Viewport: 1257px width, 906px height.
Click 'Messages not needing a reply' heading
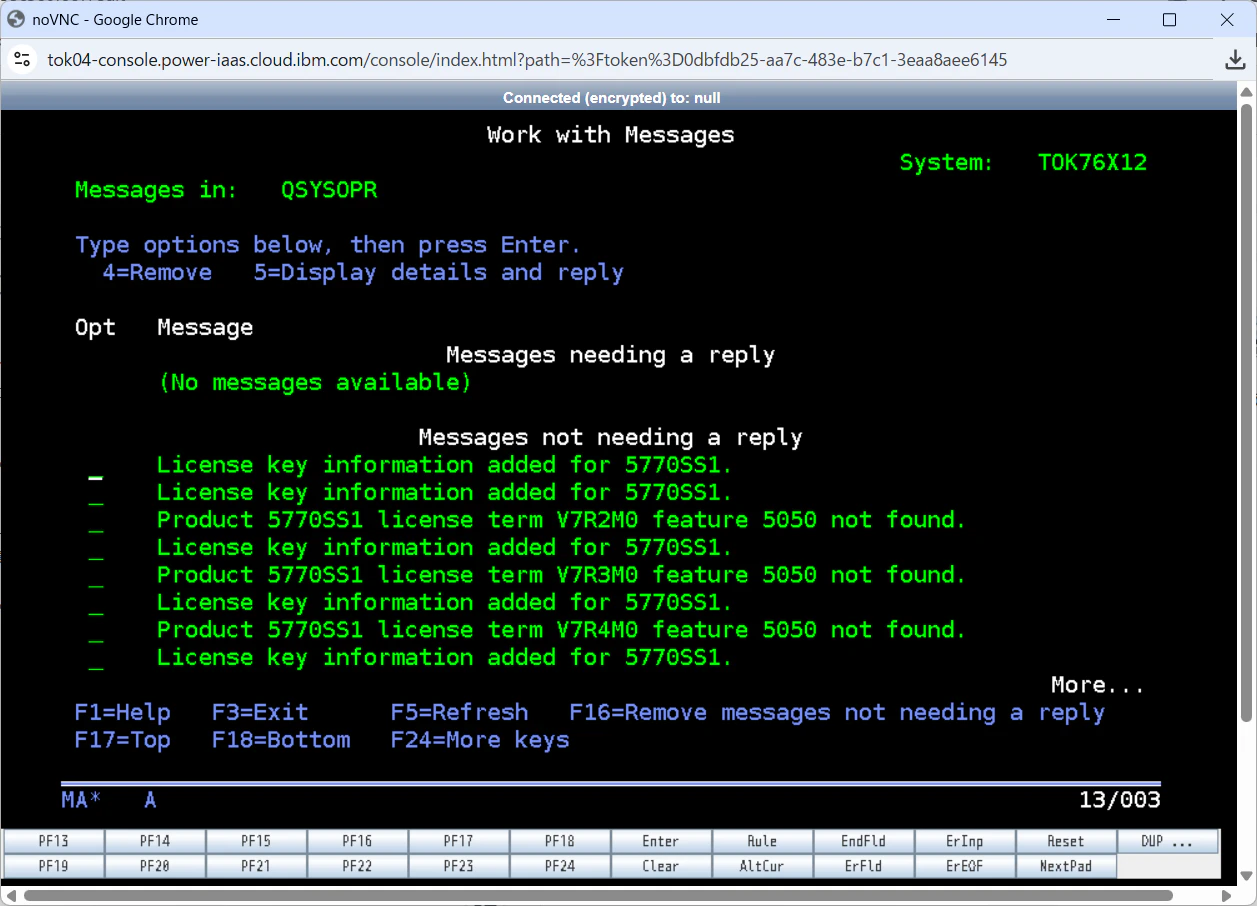[x=610, y=438]
